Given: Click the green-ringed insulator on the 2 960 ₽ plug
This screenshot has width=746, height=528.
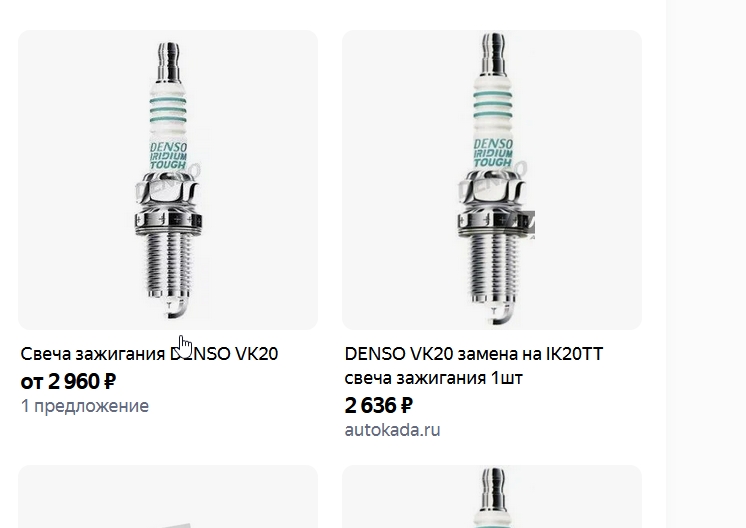Looking at the screenshot, I should point(168,111).
